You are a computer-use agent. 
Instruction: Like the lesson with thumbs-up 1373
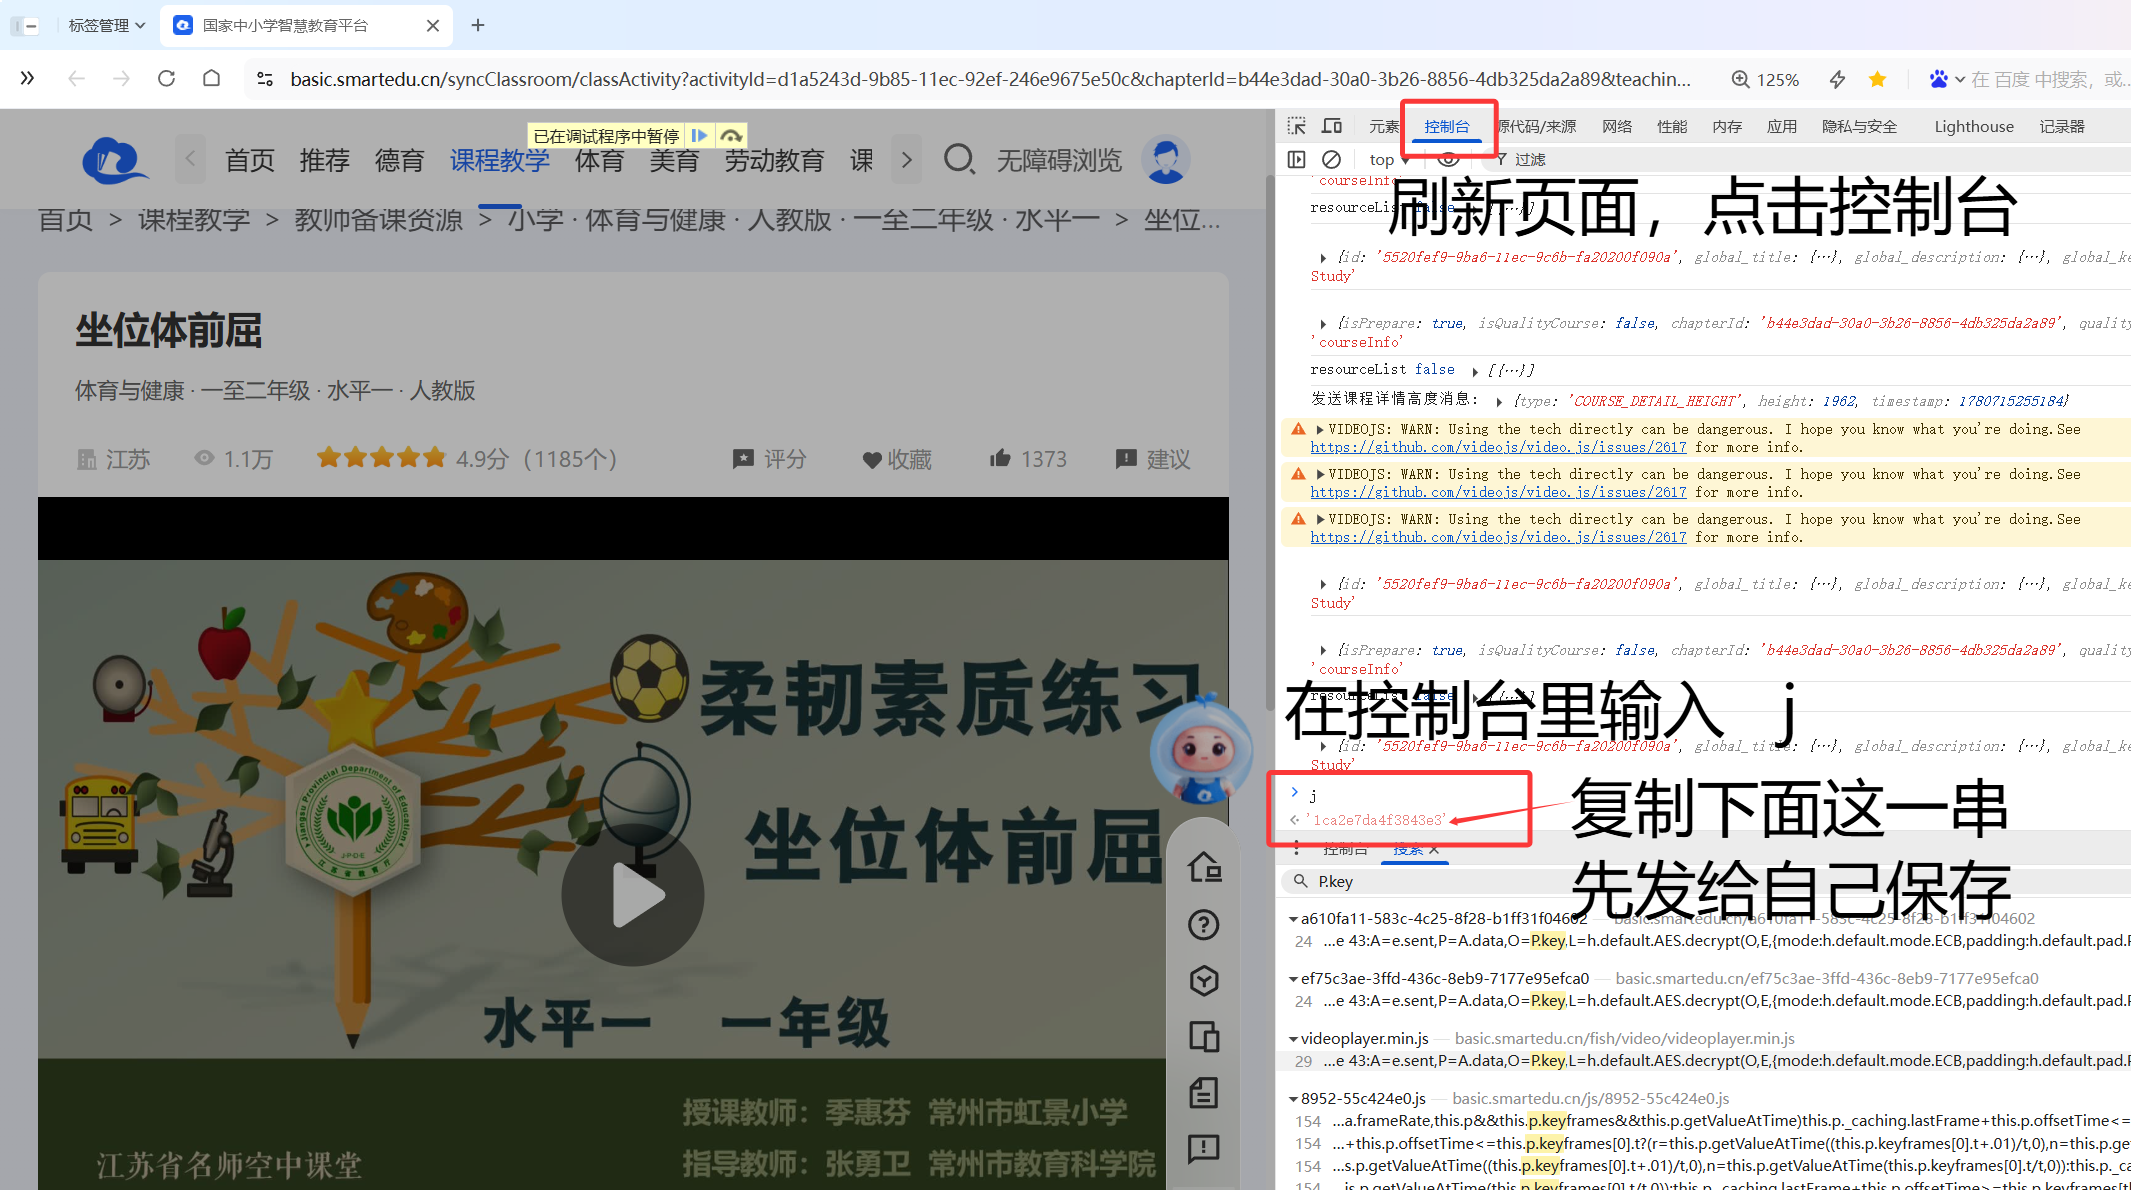coord(1028,459)
